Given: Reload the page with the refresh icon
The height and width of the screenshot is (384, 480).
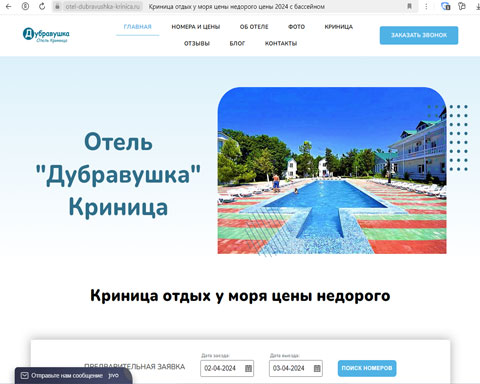Looking at the screenshot, I should 42,6.
